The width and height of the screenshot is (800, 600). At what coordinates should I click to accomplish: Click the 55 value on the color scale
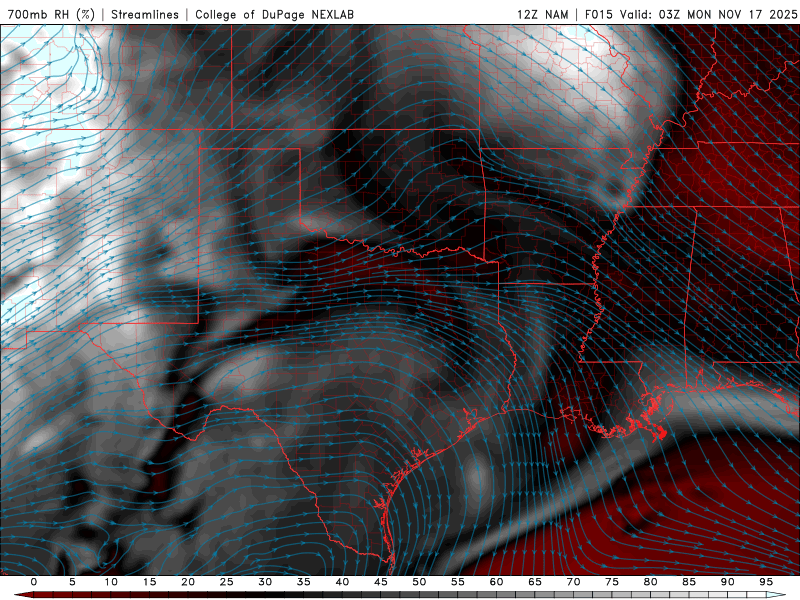tap(458, 582)
